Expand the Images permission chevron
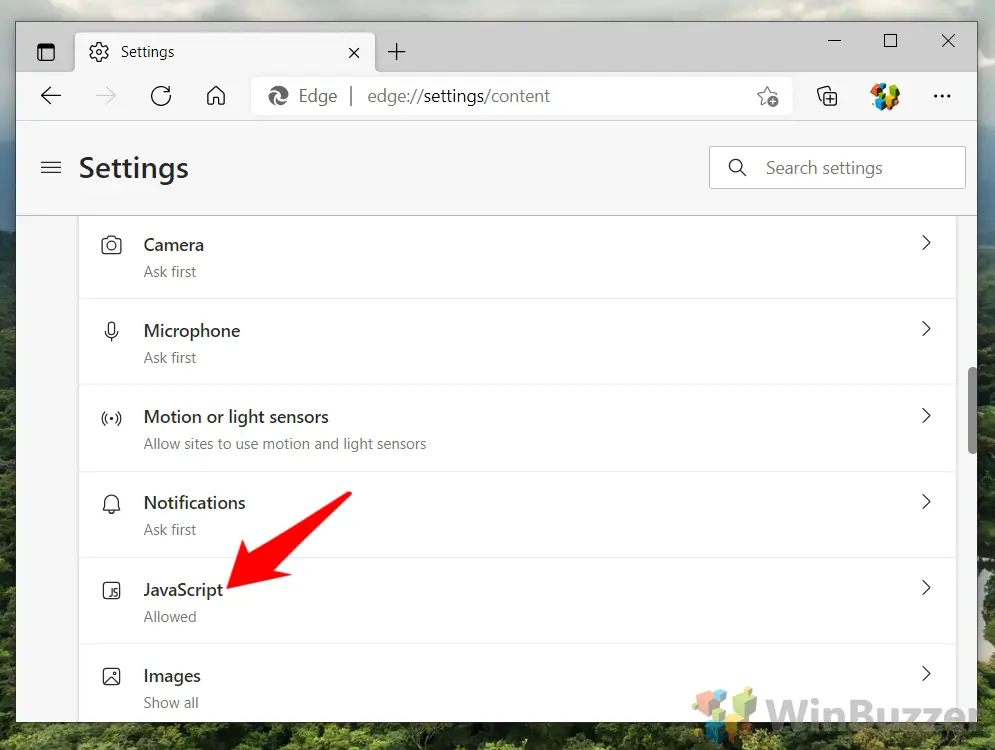The image size is (995, 750). (x=925, y=674)
